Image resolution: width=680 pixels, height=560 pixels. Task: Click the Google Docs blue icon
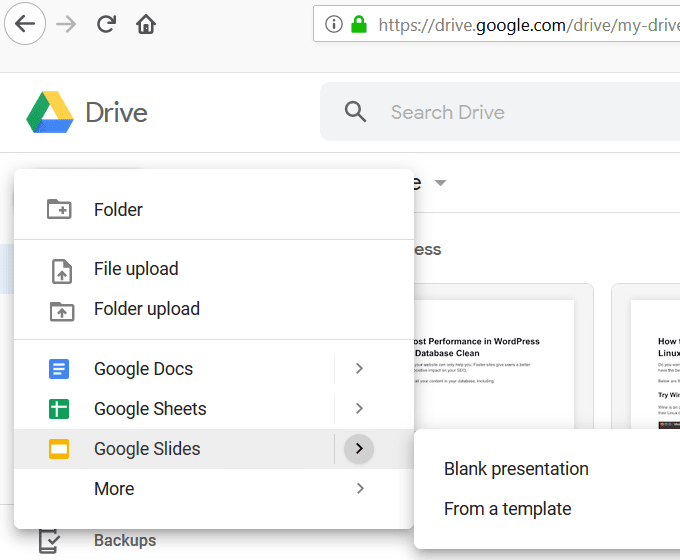tap(59, 369)
